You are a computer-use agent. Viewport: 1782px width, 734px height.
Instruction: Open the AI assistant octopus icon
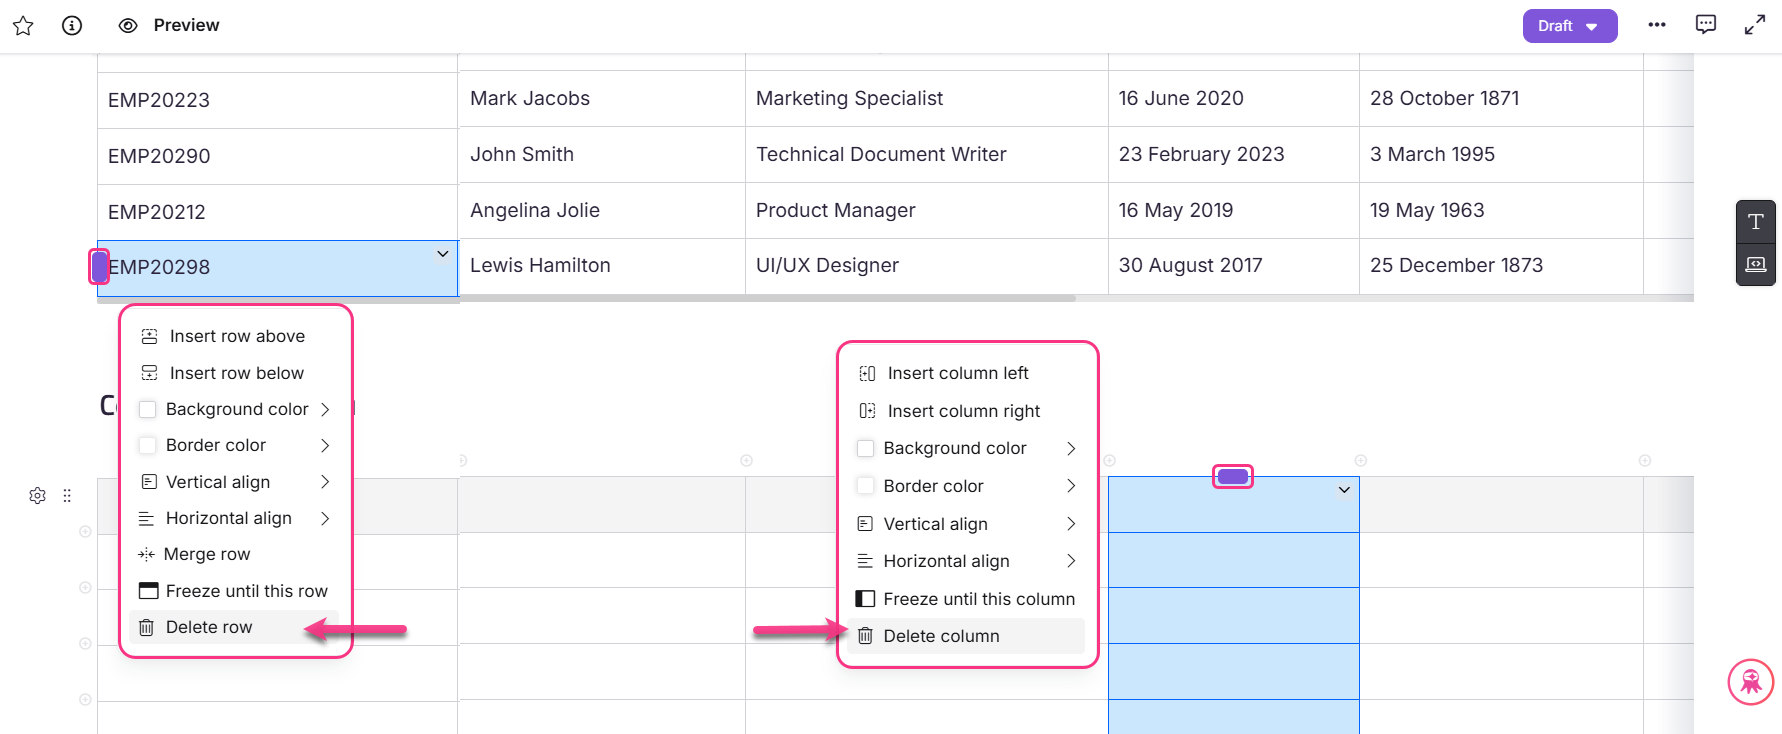click(x=1751, y=682)
